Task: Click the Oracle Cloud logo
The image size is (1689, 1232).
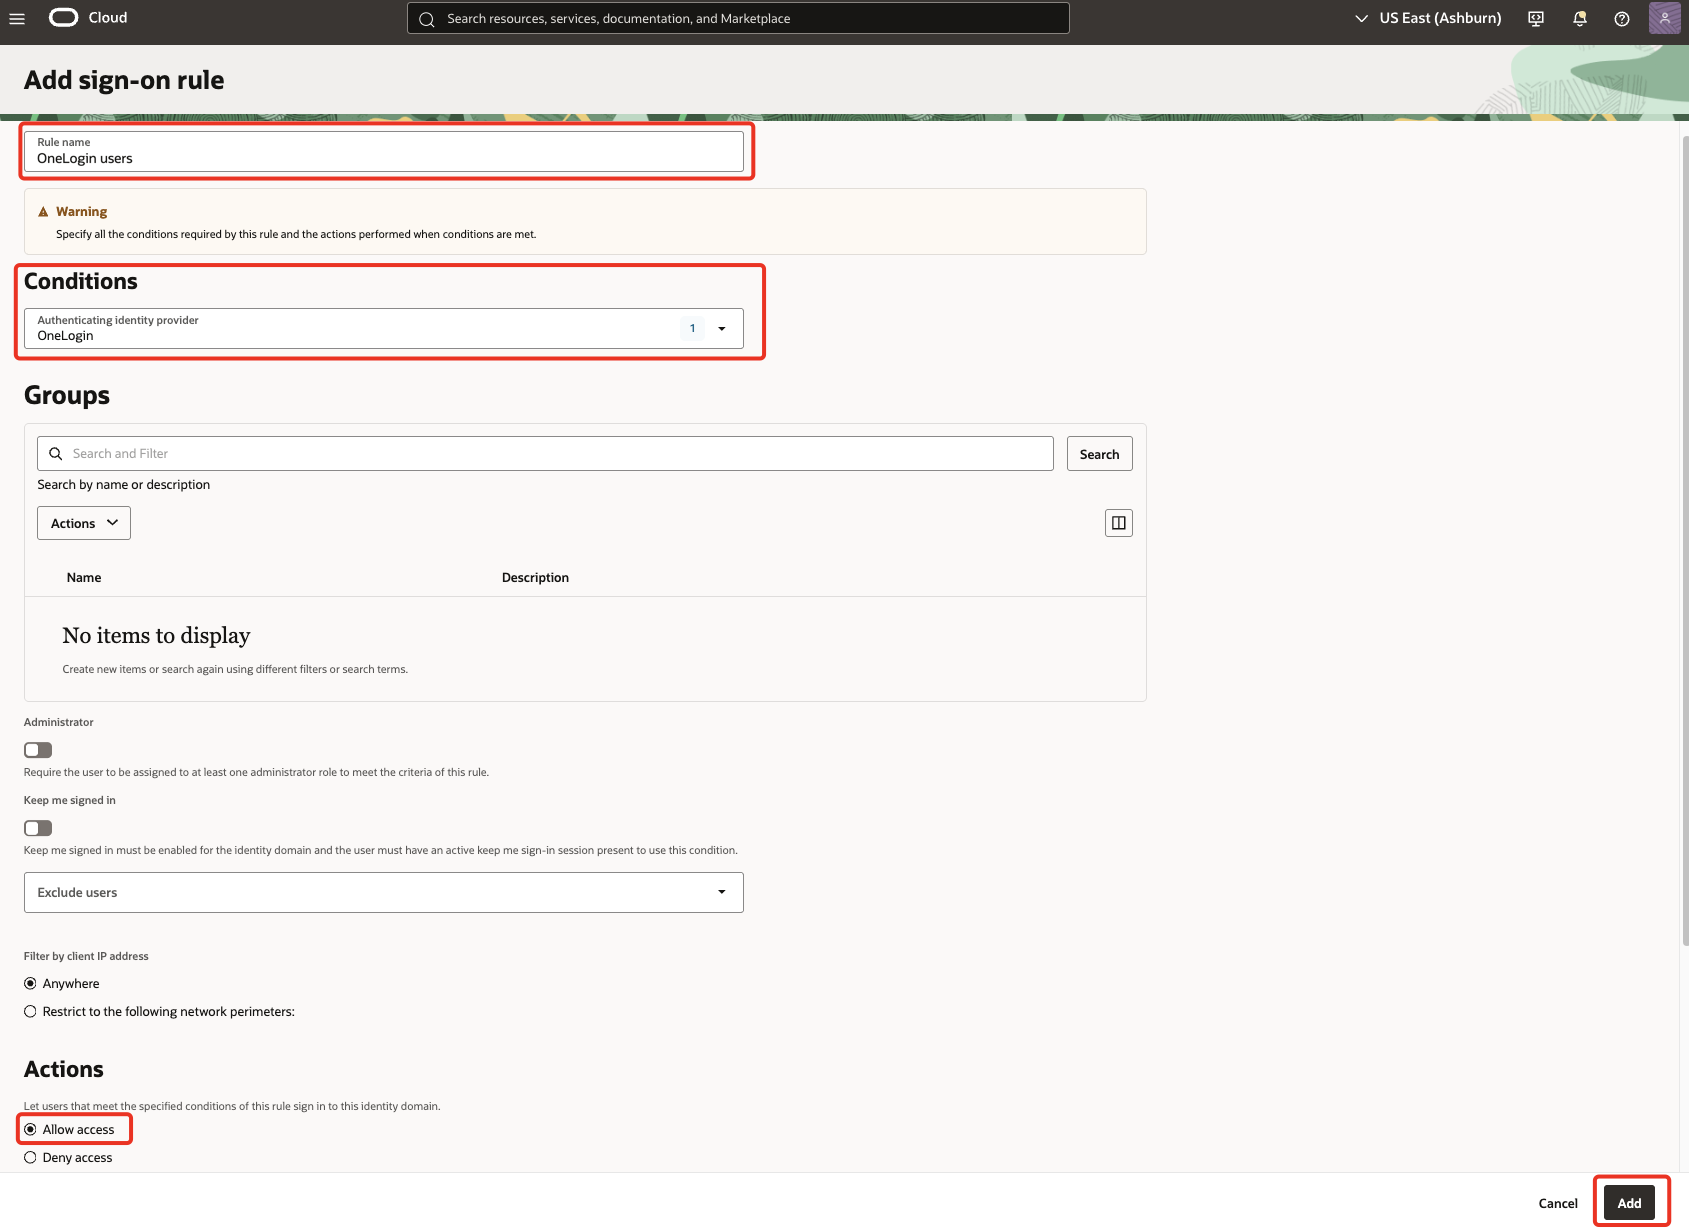Action: coord(62,17)
